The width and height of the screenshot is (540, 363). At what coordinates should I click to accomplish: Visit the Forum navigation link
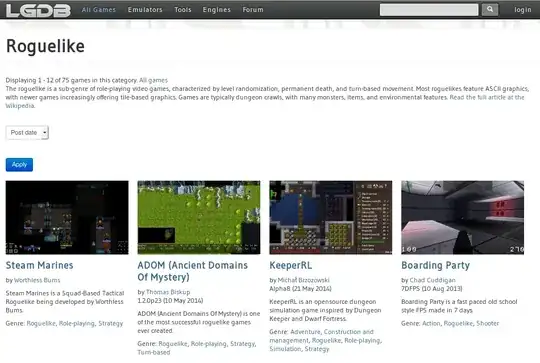click(253, 10)
